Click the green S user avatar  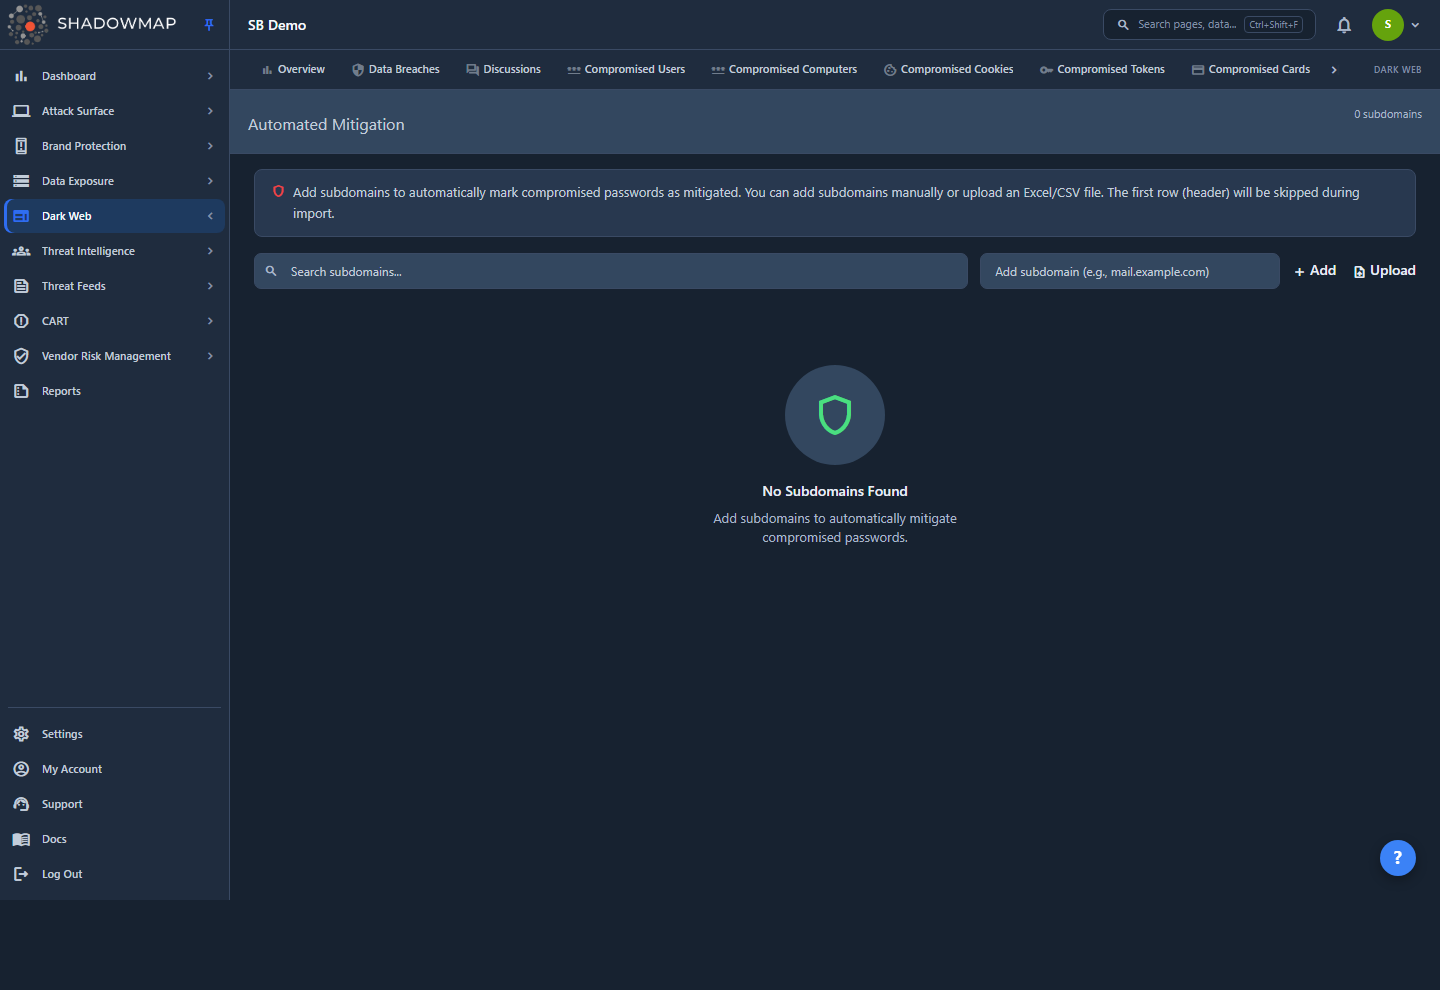[x=1388, y=25]
